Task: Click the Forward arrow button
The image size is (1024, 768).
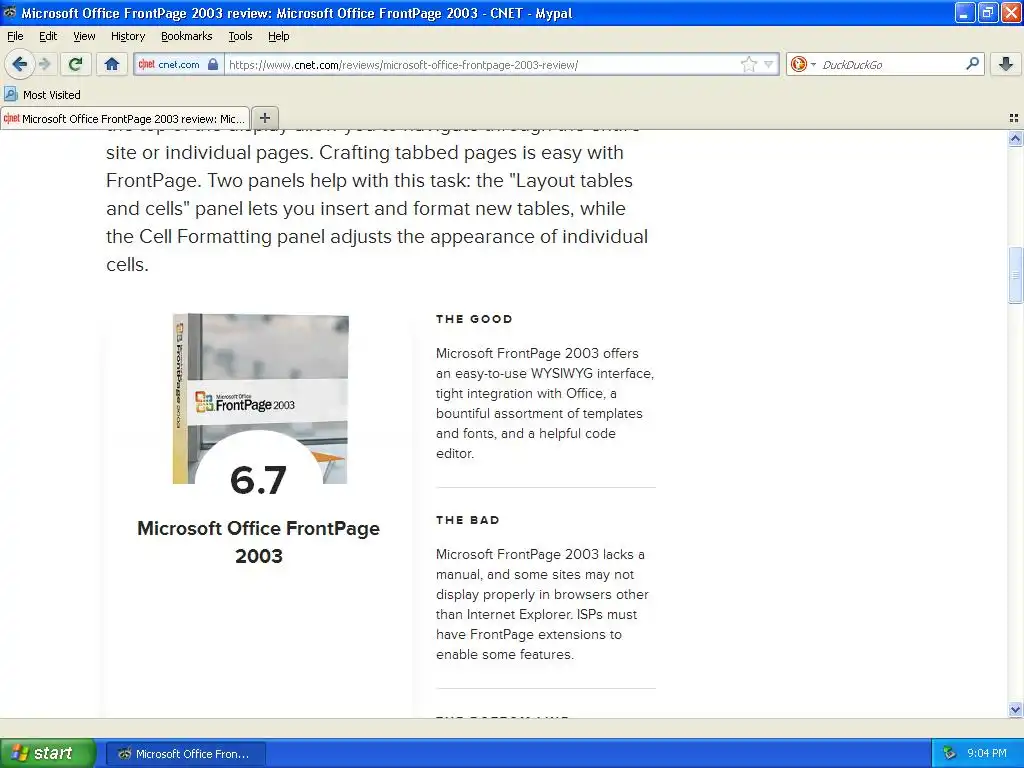Action: tap(44, 64)
